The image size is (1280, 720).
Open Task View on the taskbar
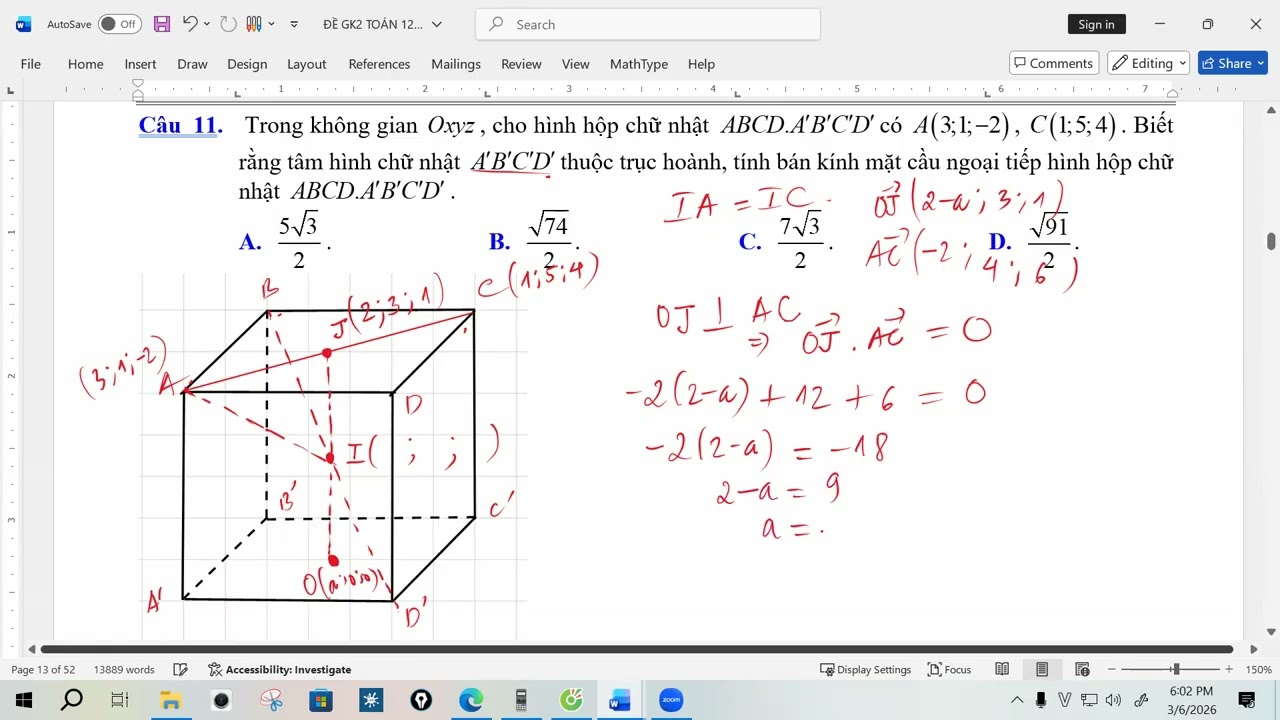[x=120, y=700]
